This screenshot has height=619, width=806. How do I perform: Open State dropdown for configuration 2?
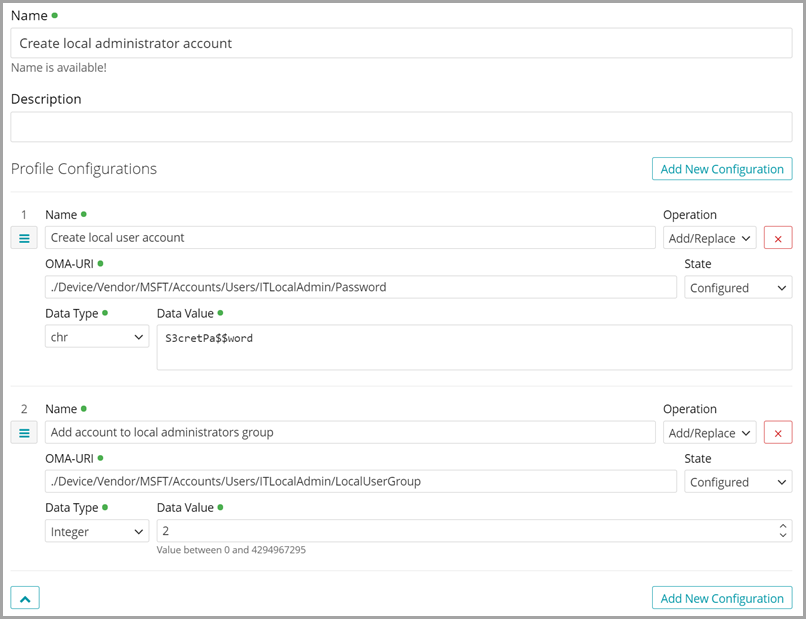(738, 481)
